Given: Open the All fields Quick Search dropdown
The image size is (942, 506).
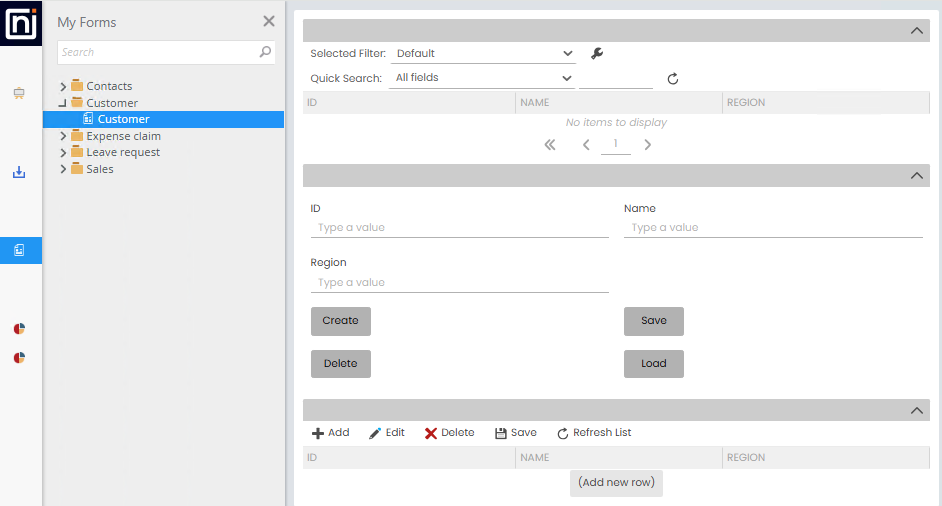Looking at the screenshot, I should 484,78.
